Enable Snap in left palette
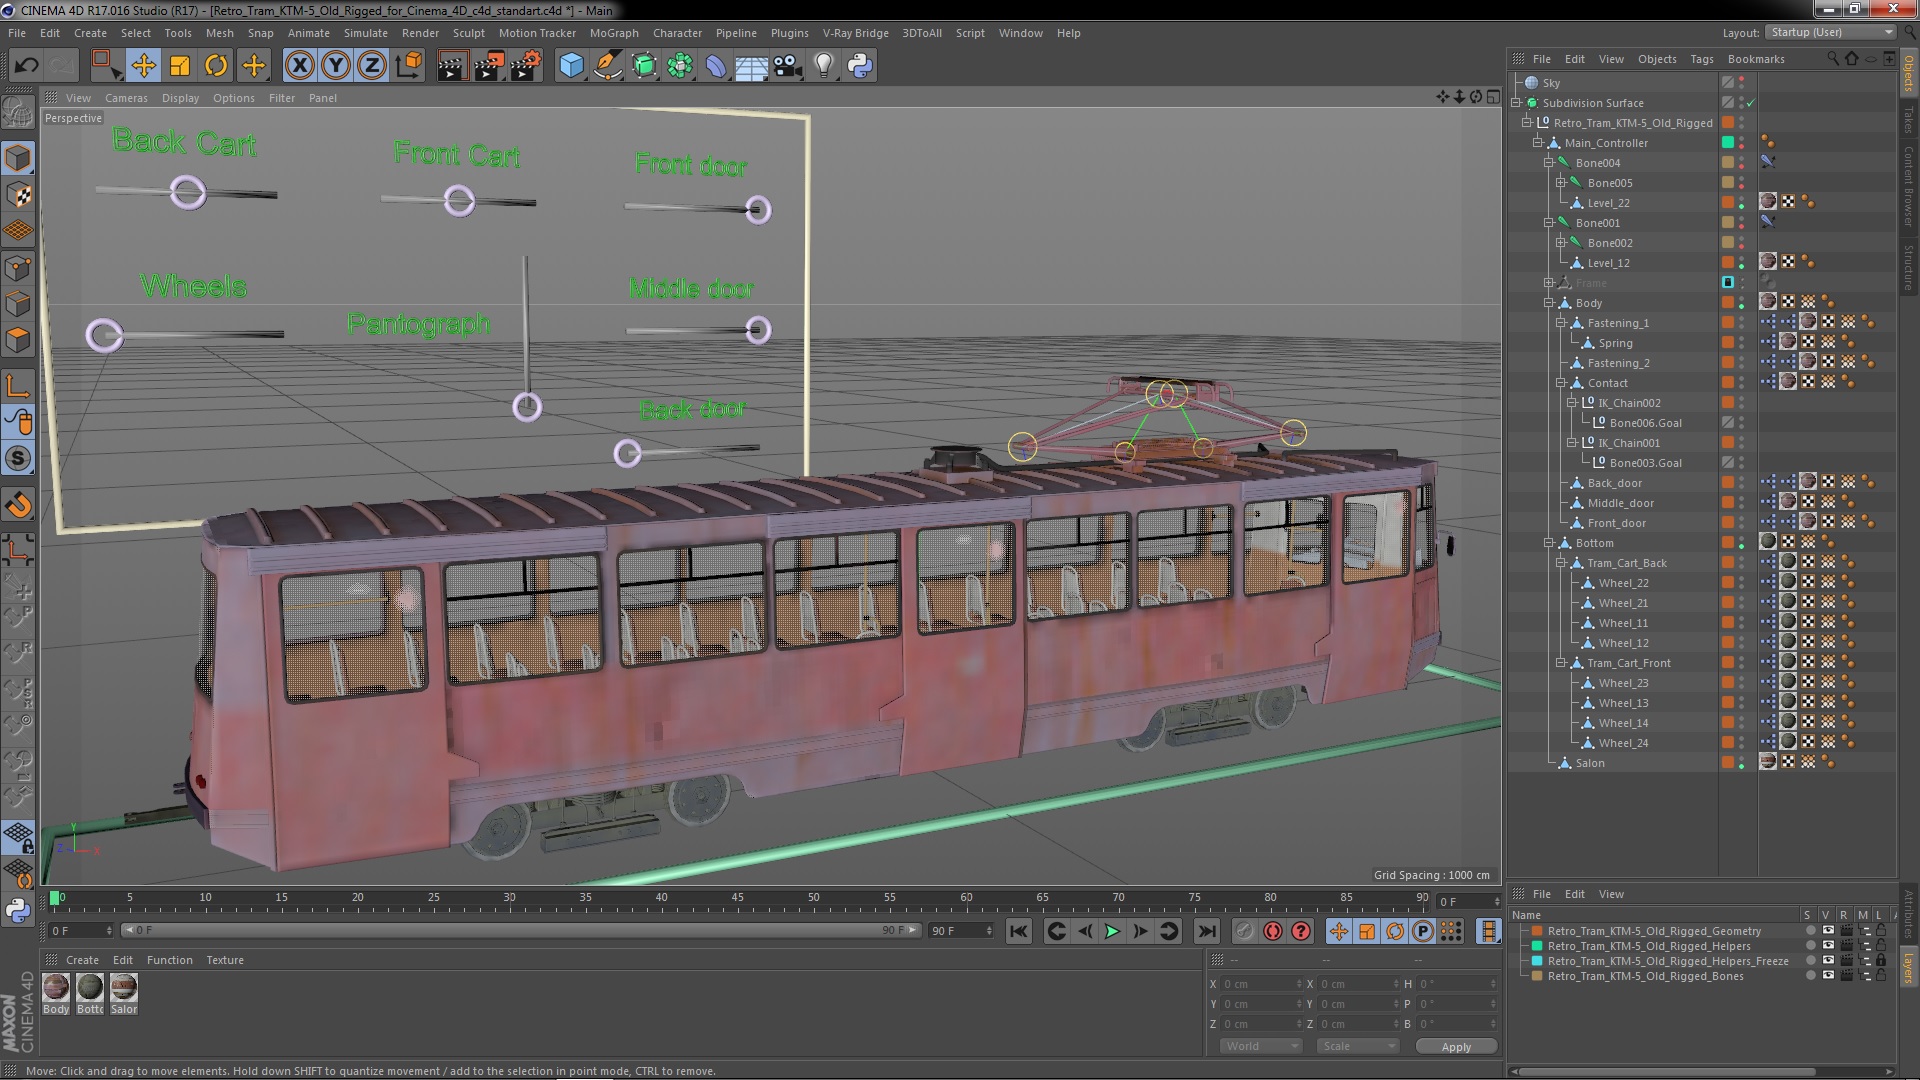The image size is (1920, 1080). (18, 458)
